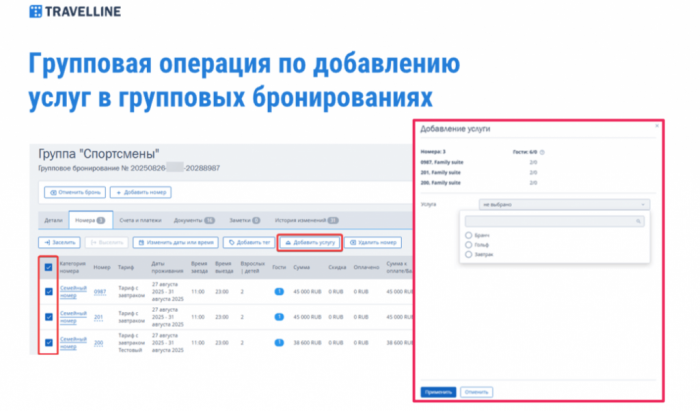Open the guest badge in room 201 row
Viewport: 700px width, 411px height.
pyautogui.click(x=279, y=317)
